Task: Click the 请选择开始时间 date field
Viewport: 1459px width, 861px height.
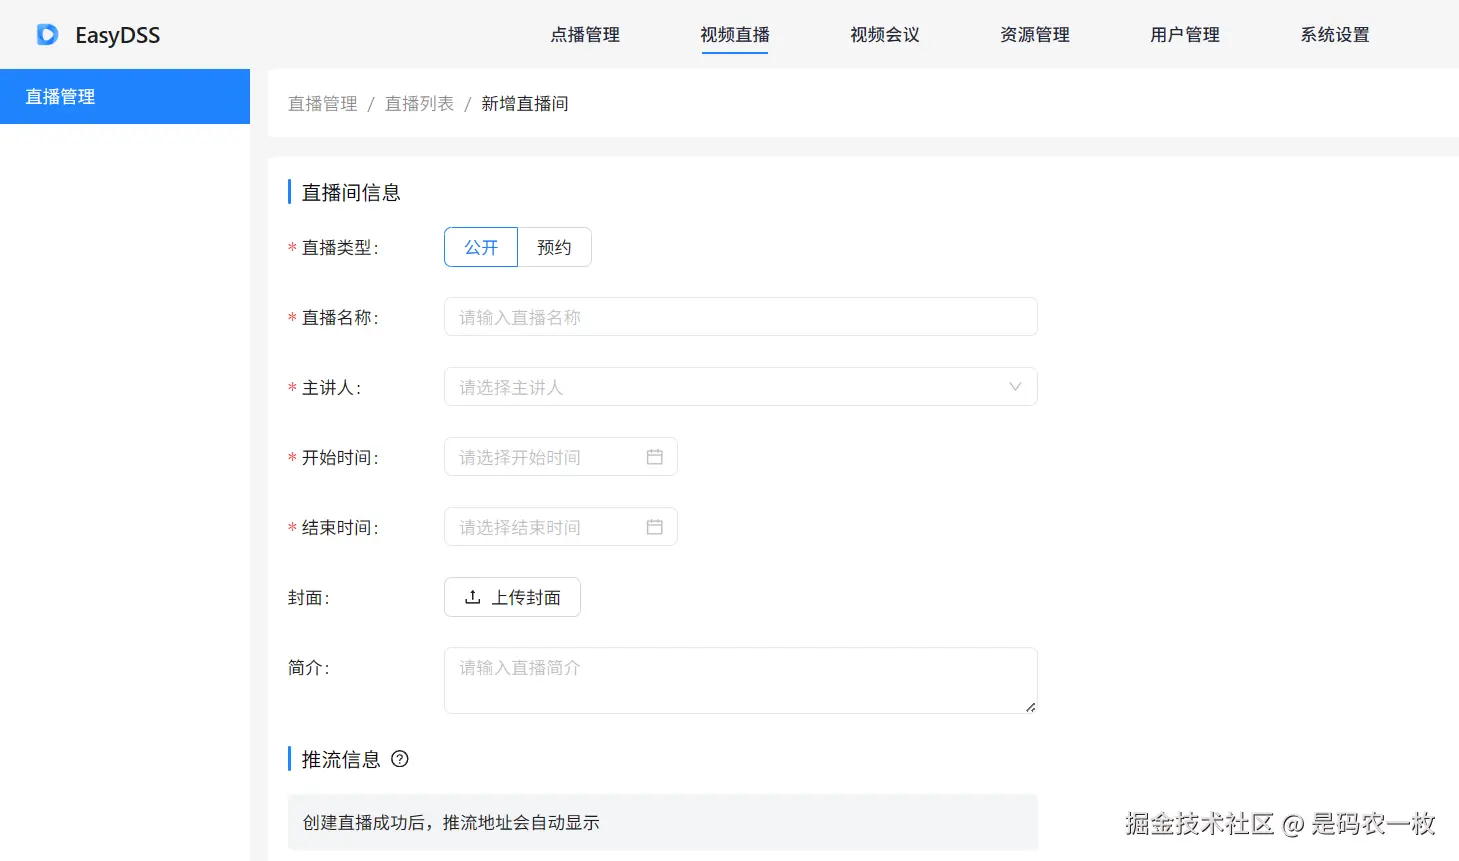Action: (x=561, y=457)
